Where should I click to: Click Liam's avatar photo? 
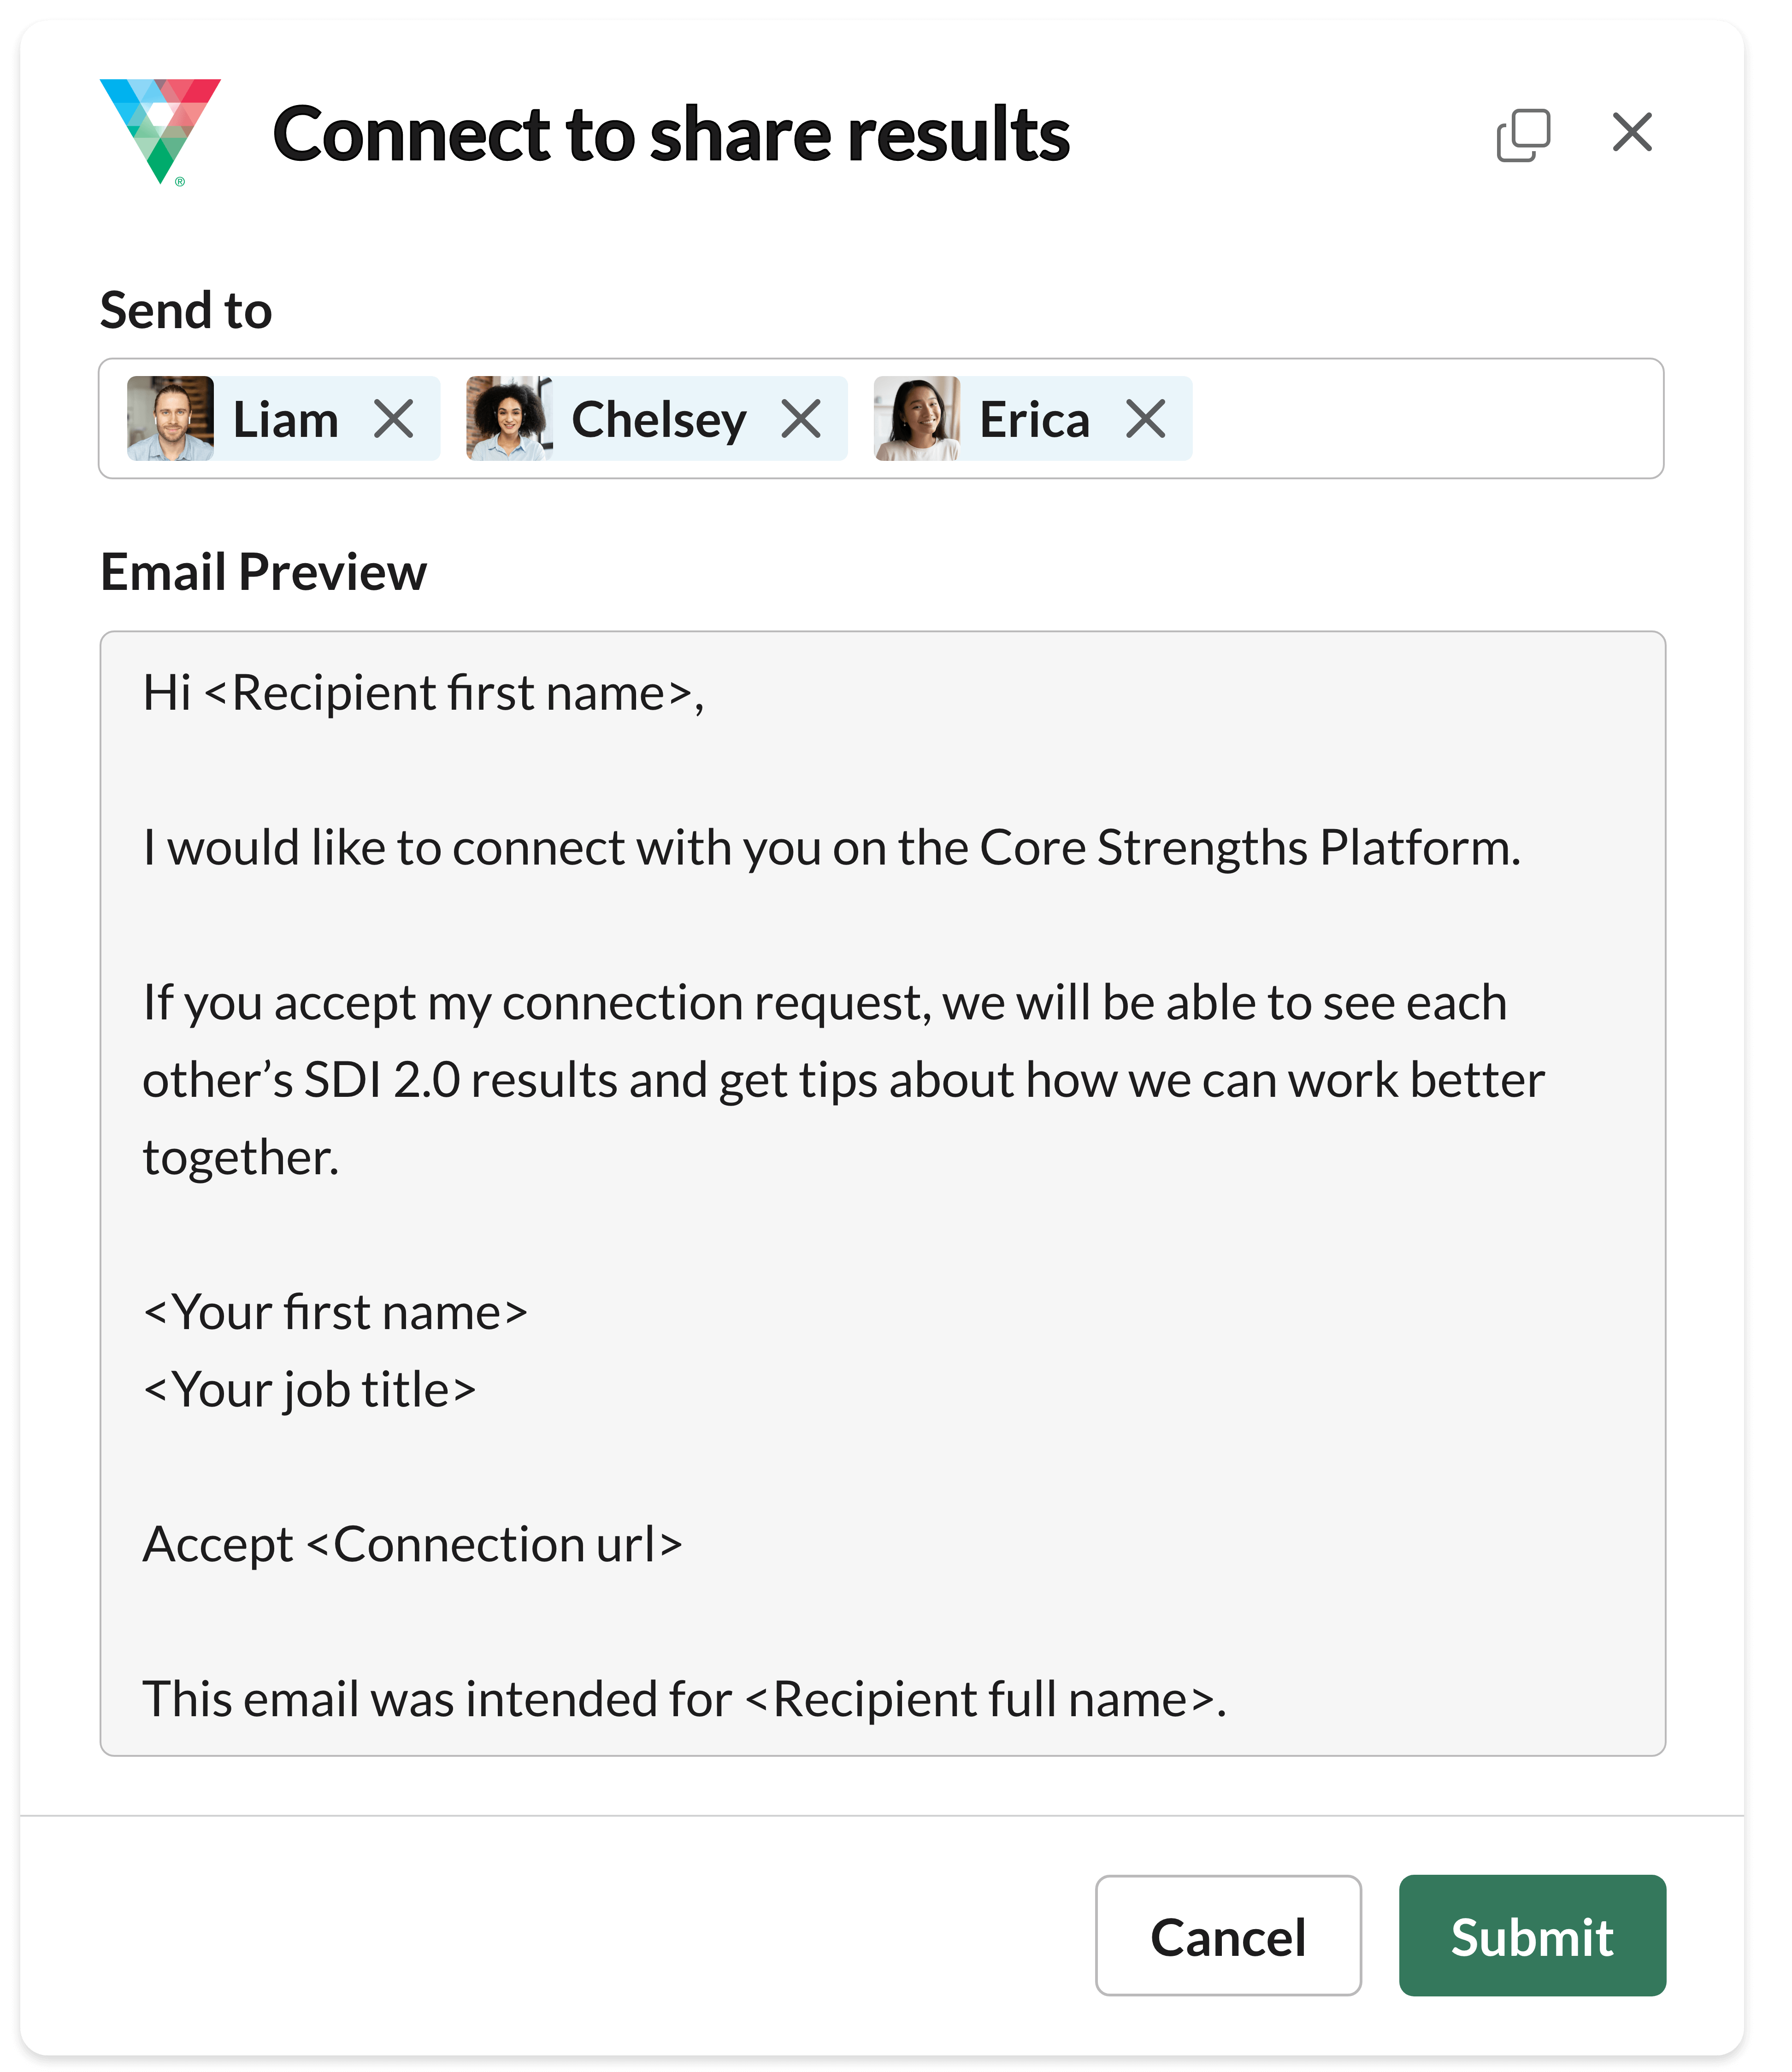tap(170, 418)
